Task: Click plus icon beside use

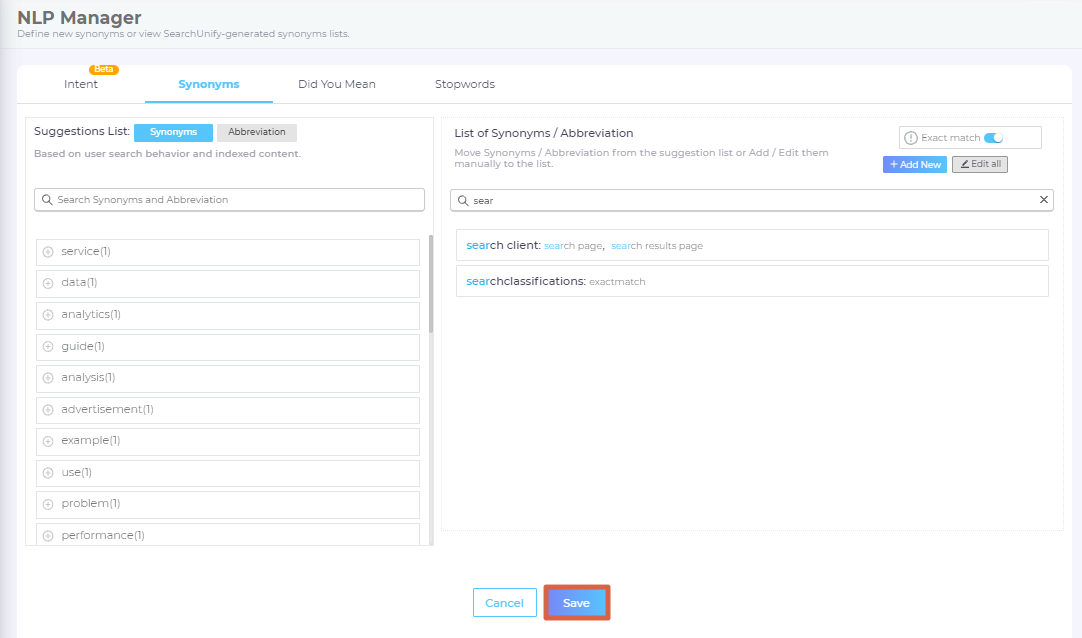Action: coord(48,472)
